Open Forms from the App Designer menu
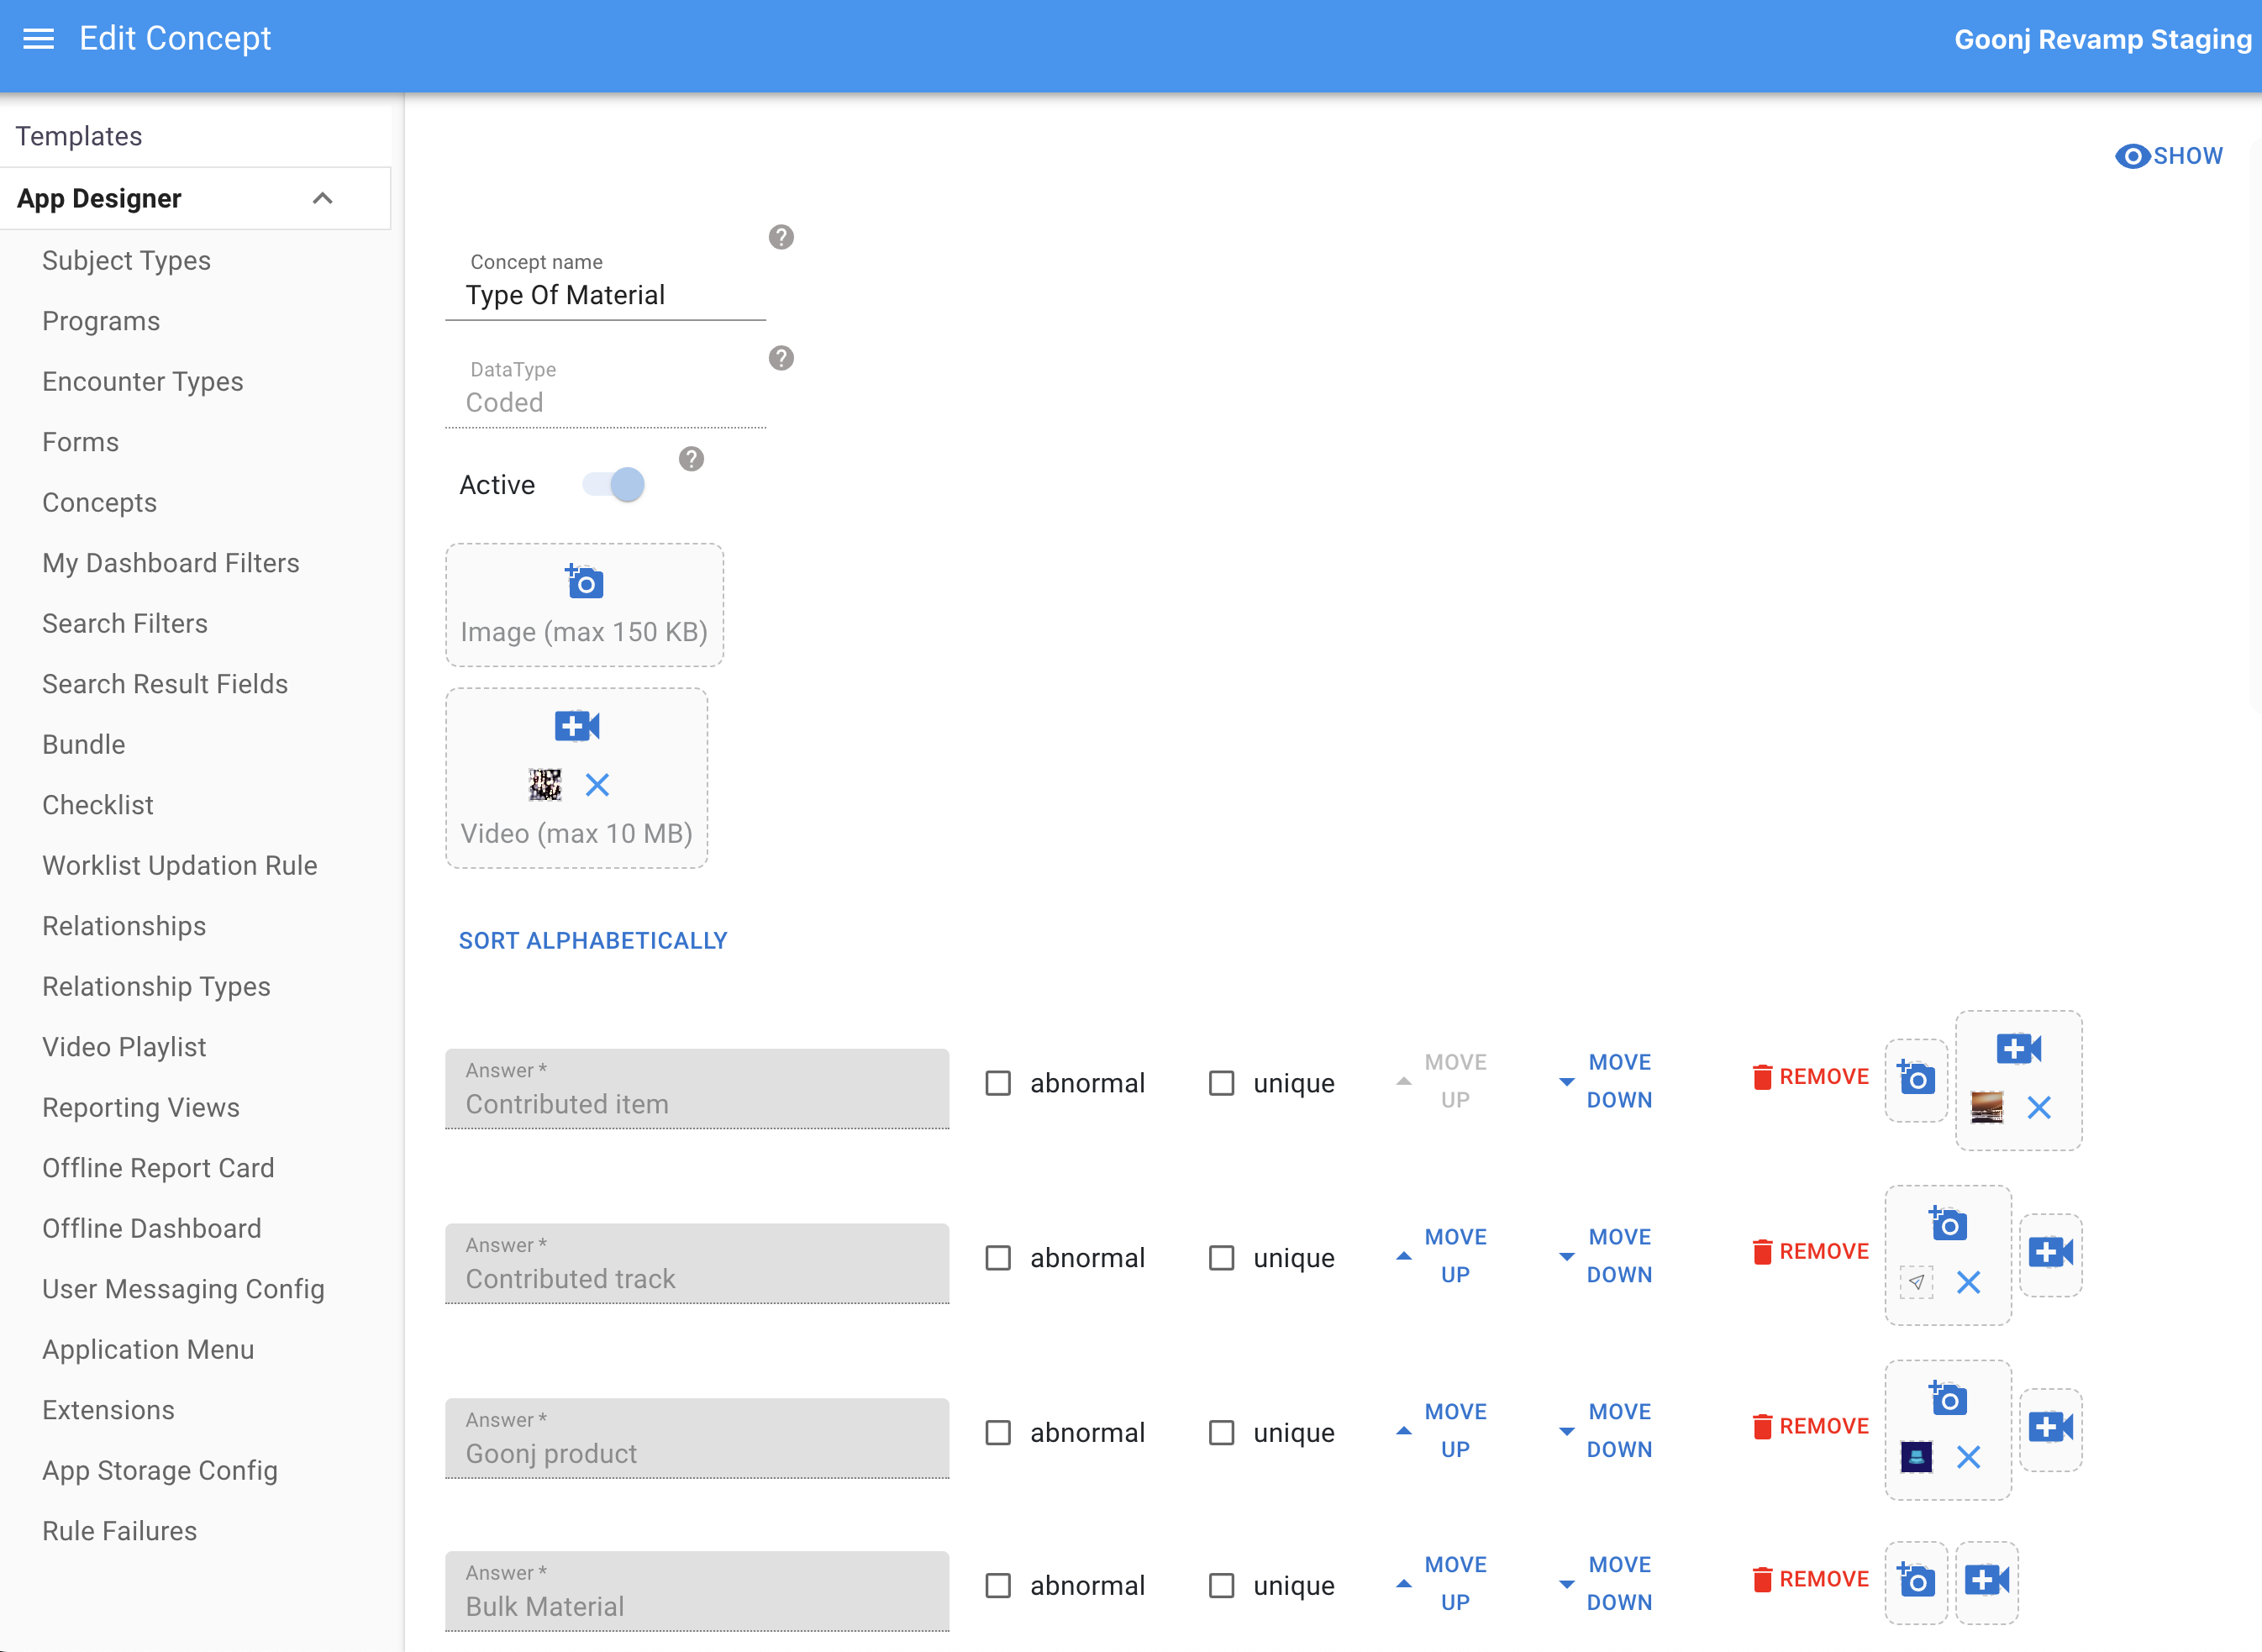The image size is (2262, 1652). click(80, 441)
